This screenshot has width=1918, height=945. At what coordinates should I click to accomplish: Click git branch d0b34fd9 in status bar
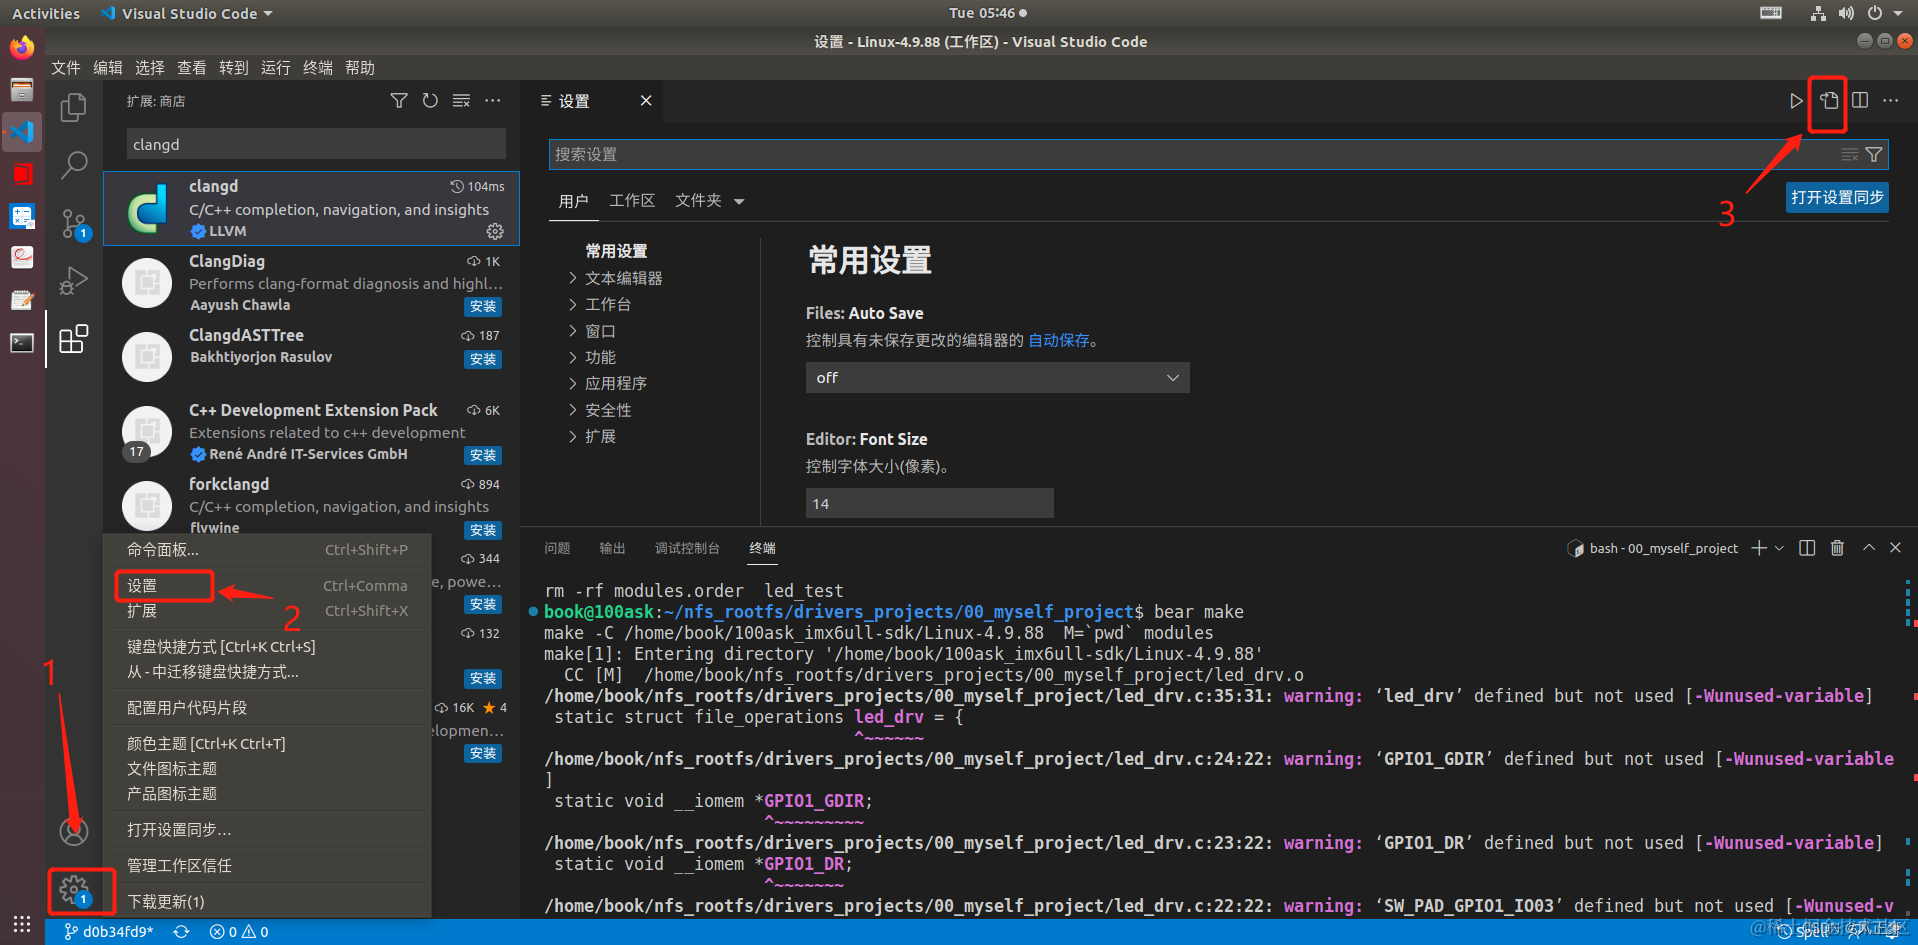pyautogui.click(x=109, y=932)
